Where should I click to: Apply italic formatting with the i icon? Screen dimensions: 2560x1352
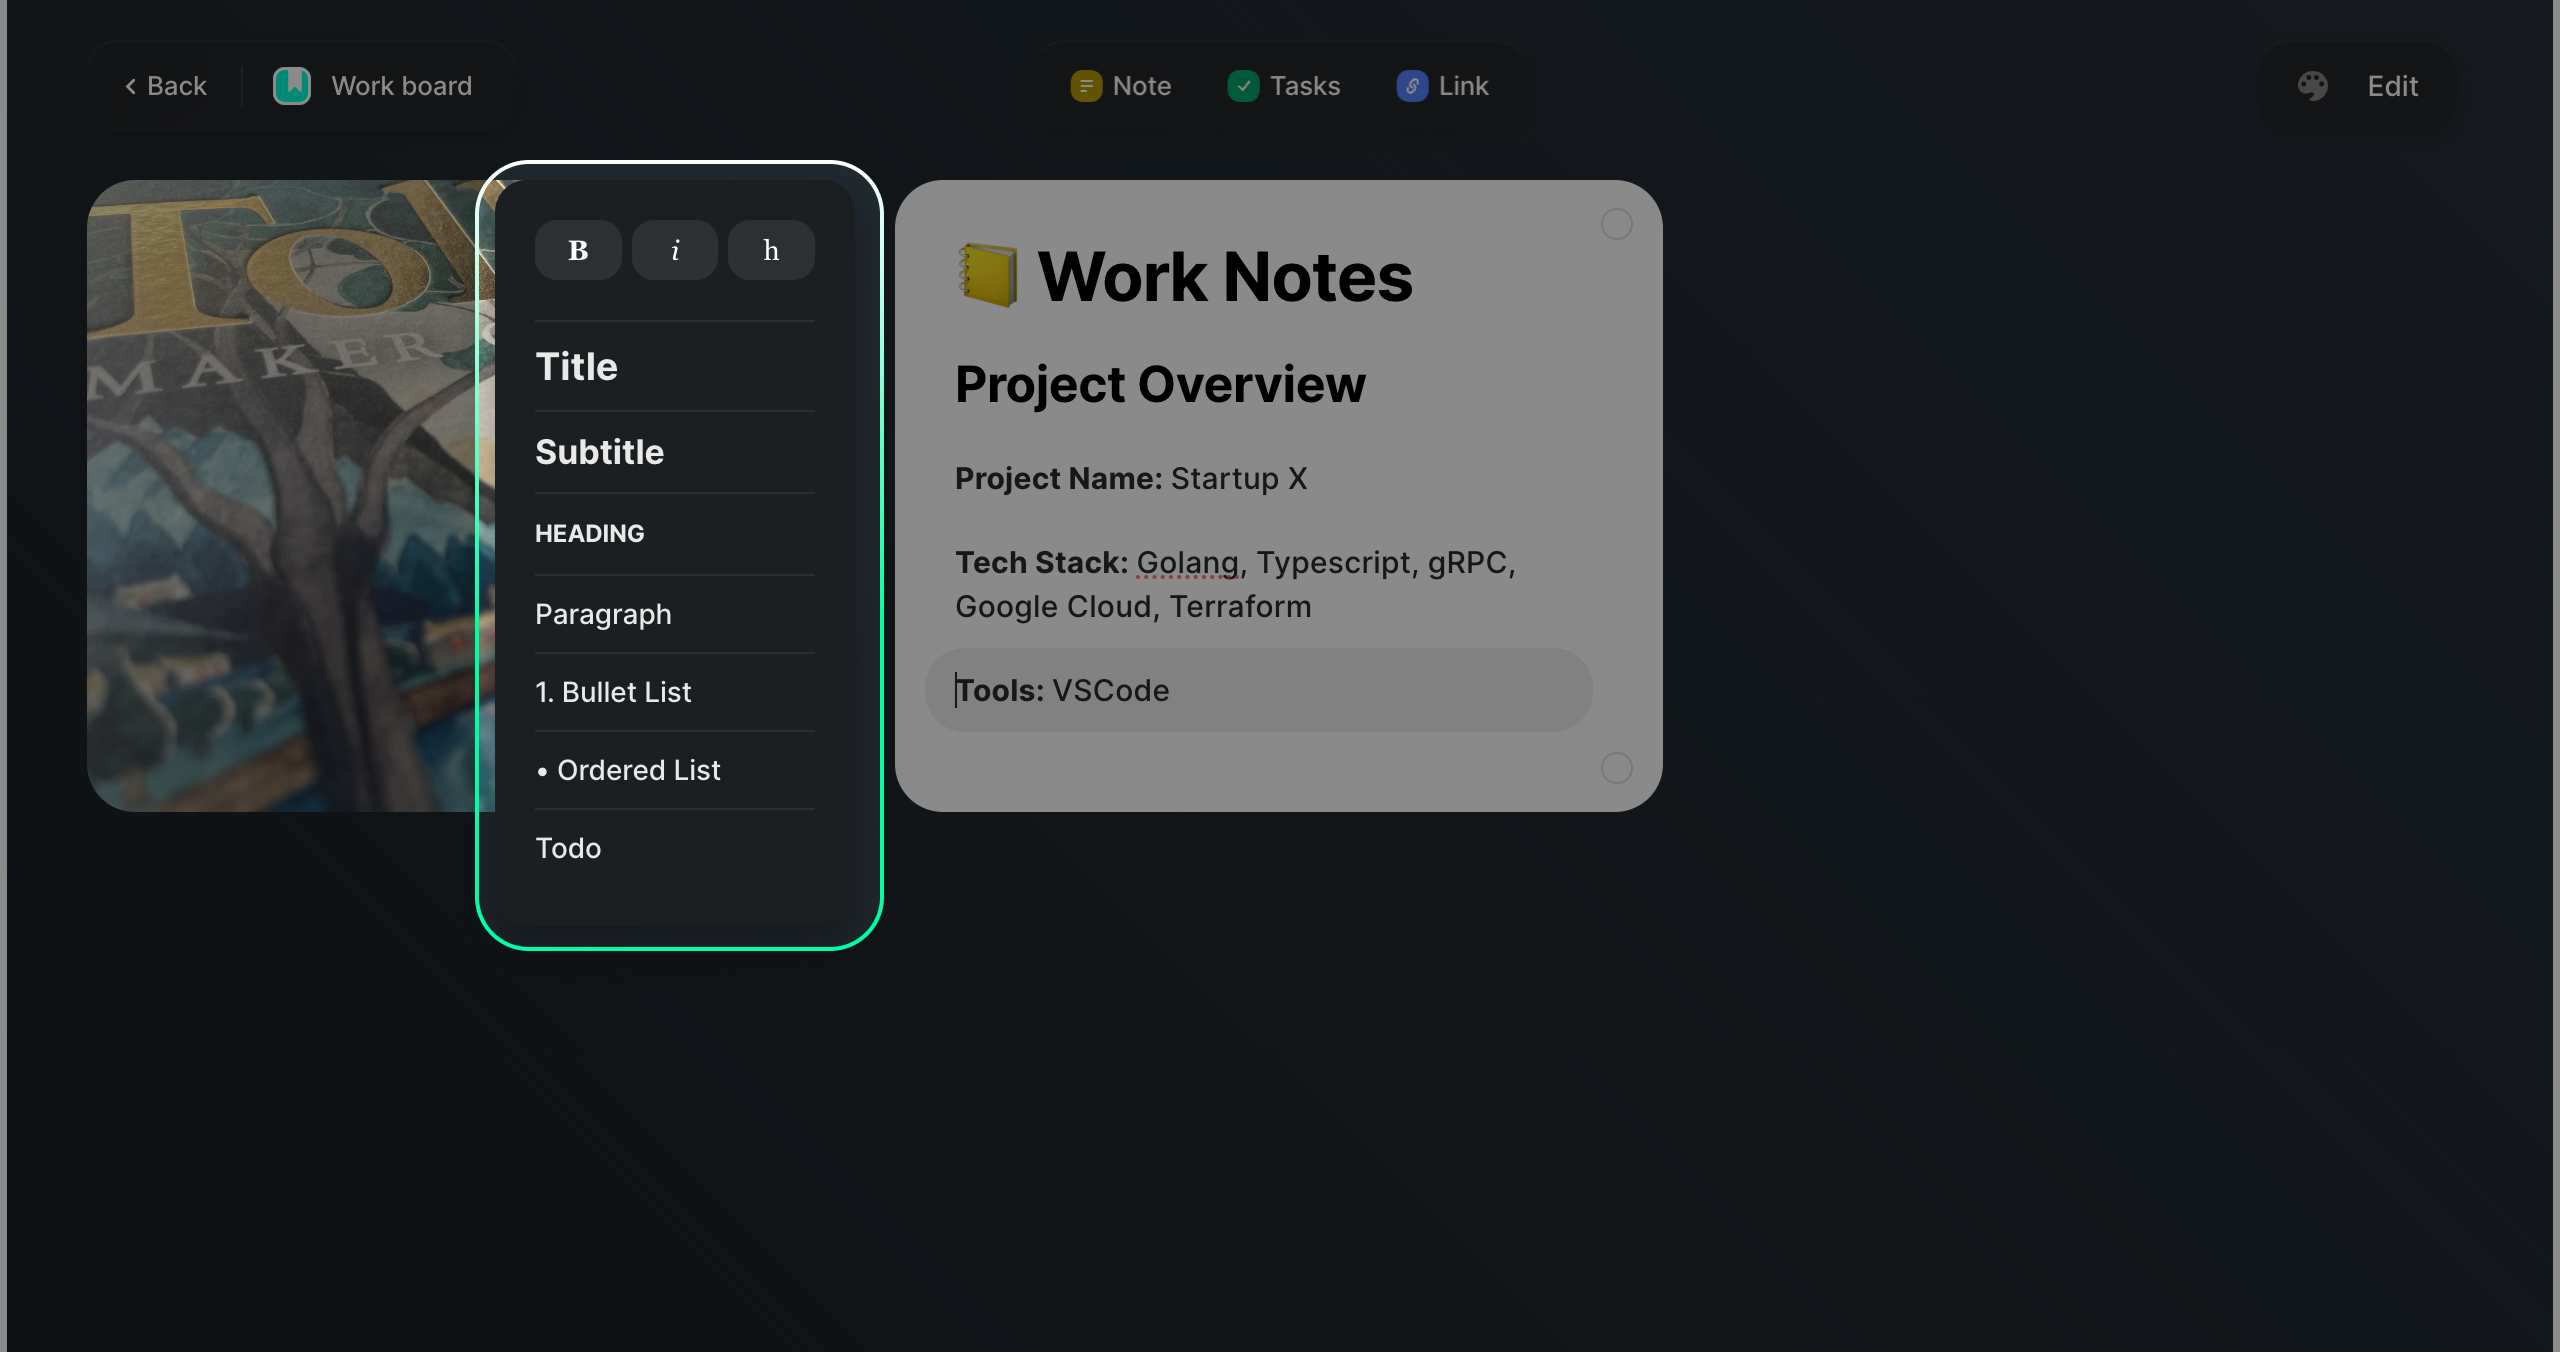point(675,250)
